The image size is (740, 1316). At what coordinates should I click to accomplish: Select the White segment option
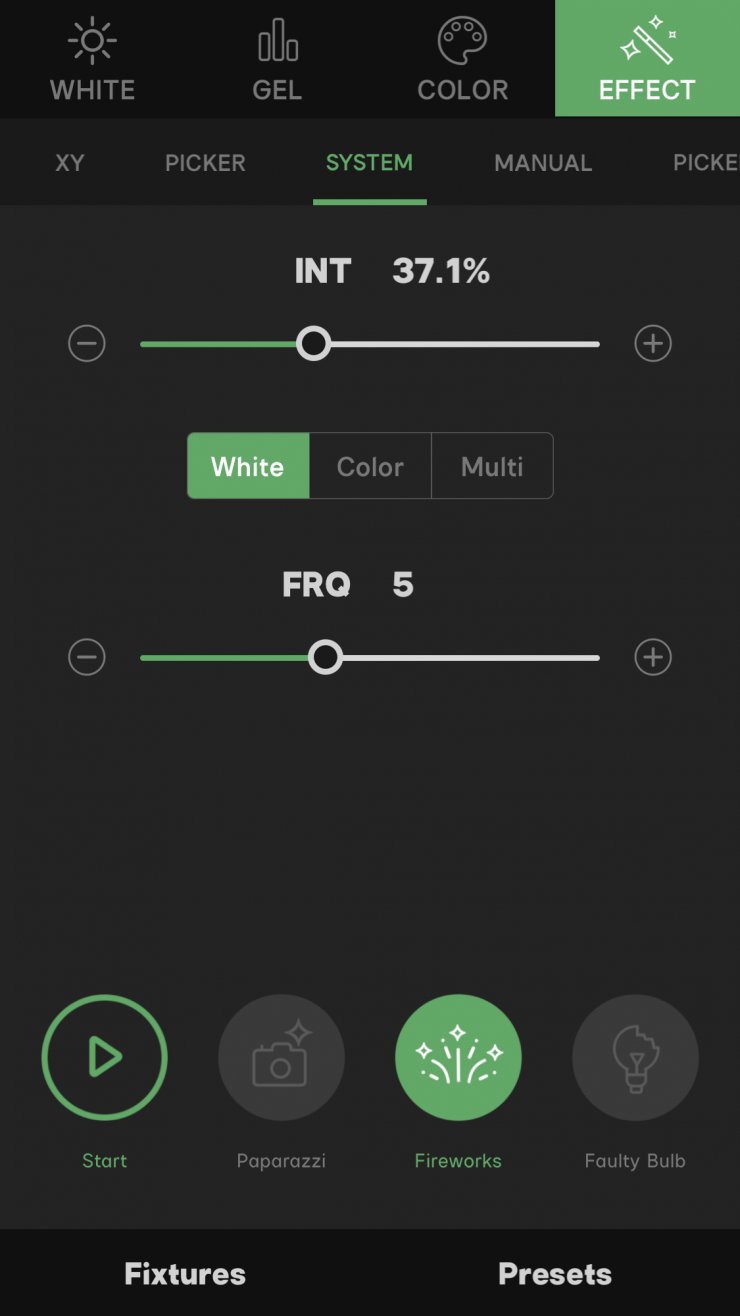[248, 466]
